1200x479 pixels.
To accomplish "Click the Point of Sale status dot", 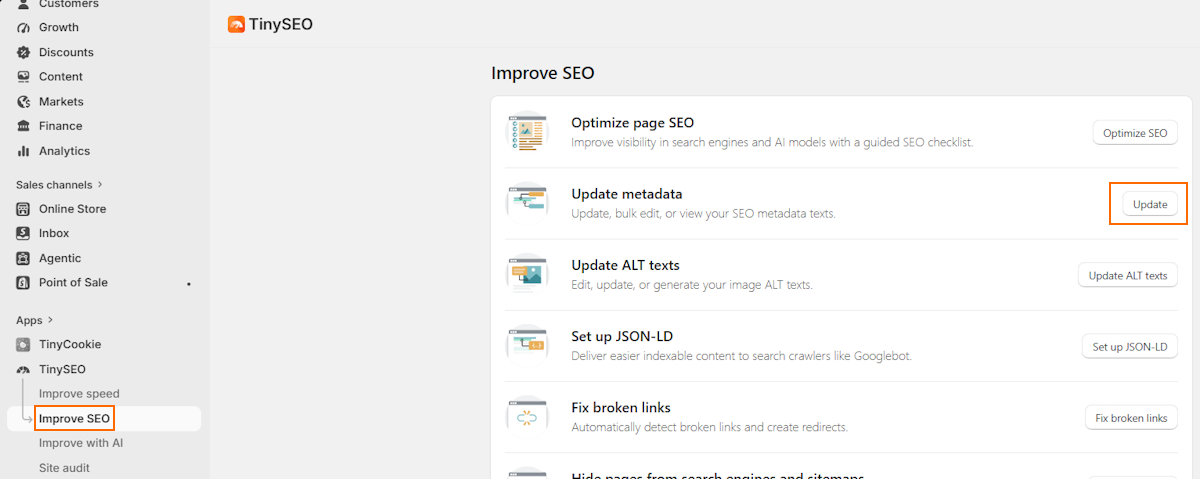I will coord(189,284).
